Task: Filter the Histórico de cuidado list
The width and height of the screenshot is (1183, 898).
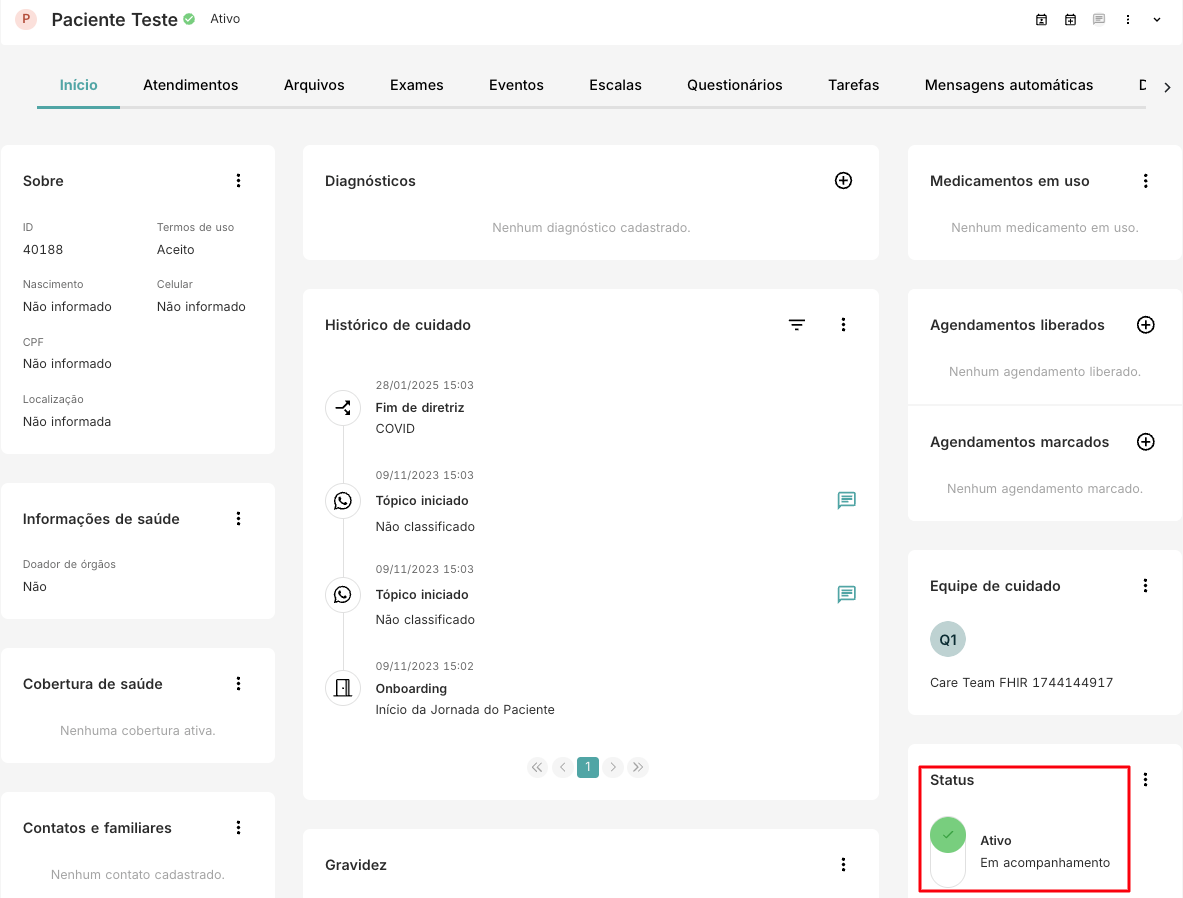Action: [796, 325]
